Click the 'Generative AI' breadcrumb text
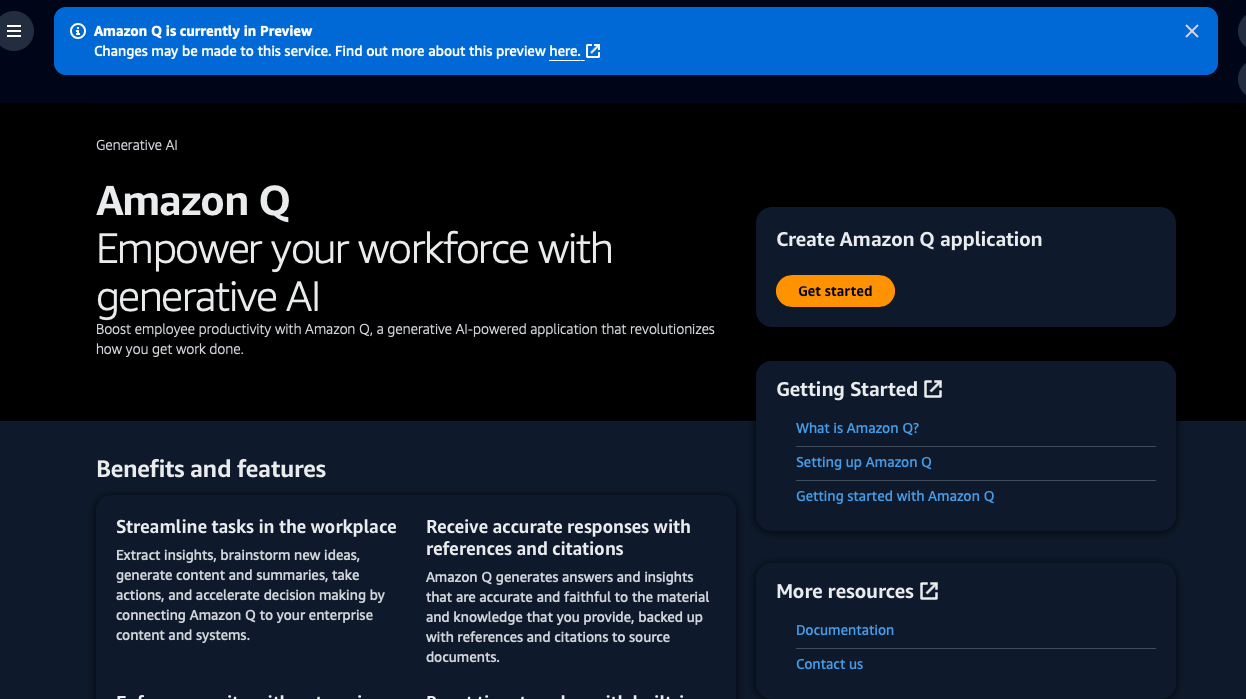The width and height of the screenshot is (1246, 699). click(x=137, y=145)
